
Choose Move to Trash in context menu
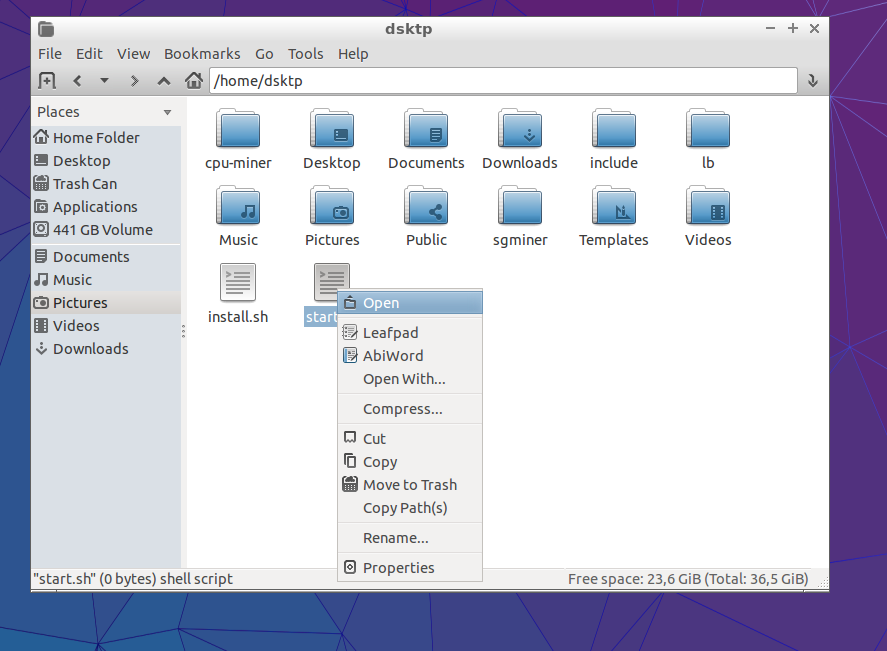(409, 485)
